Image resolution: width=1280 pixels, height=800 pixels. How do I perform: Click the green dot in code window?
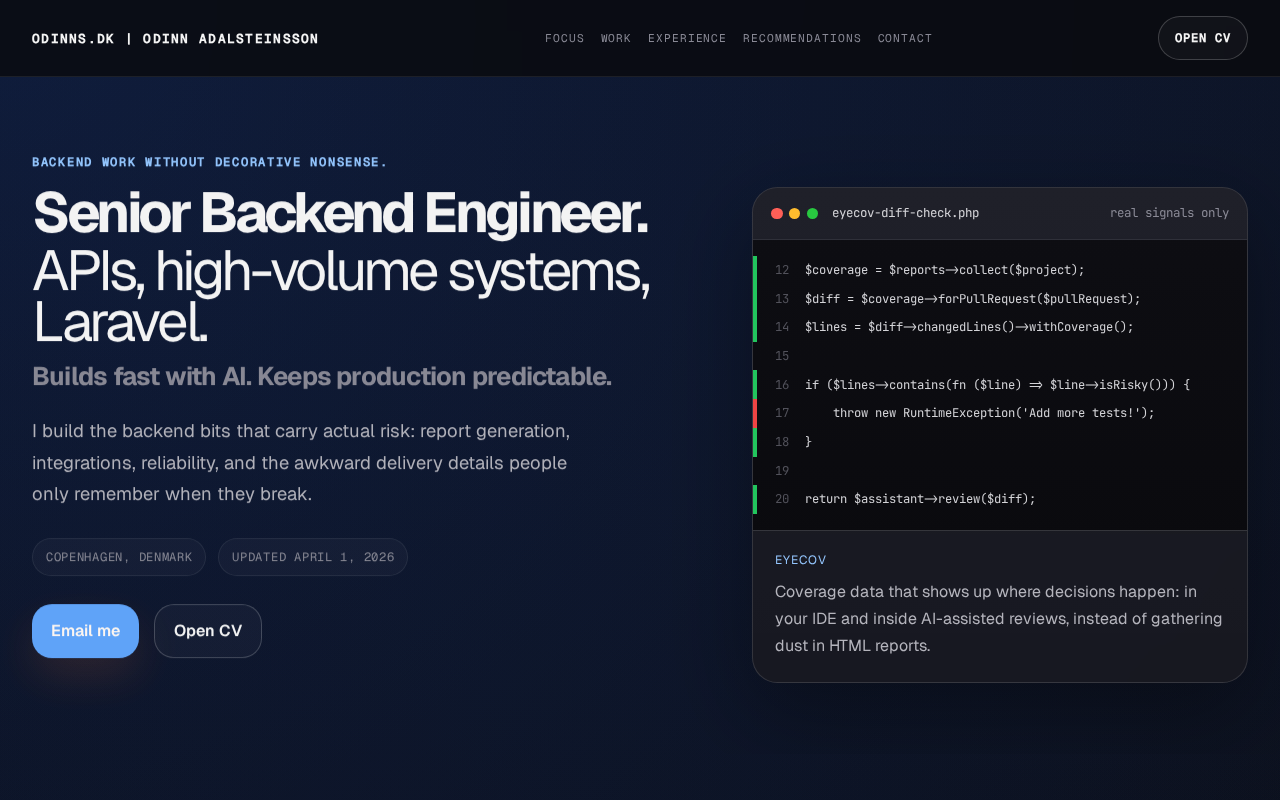tap(813, 213)
